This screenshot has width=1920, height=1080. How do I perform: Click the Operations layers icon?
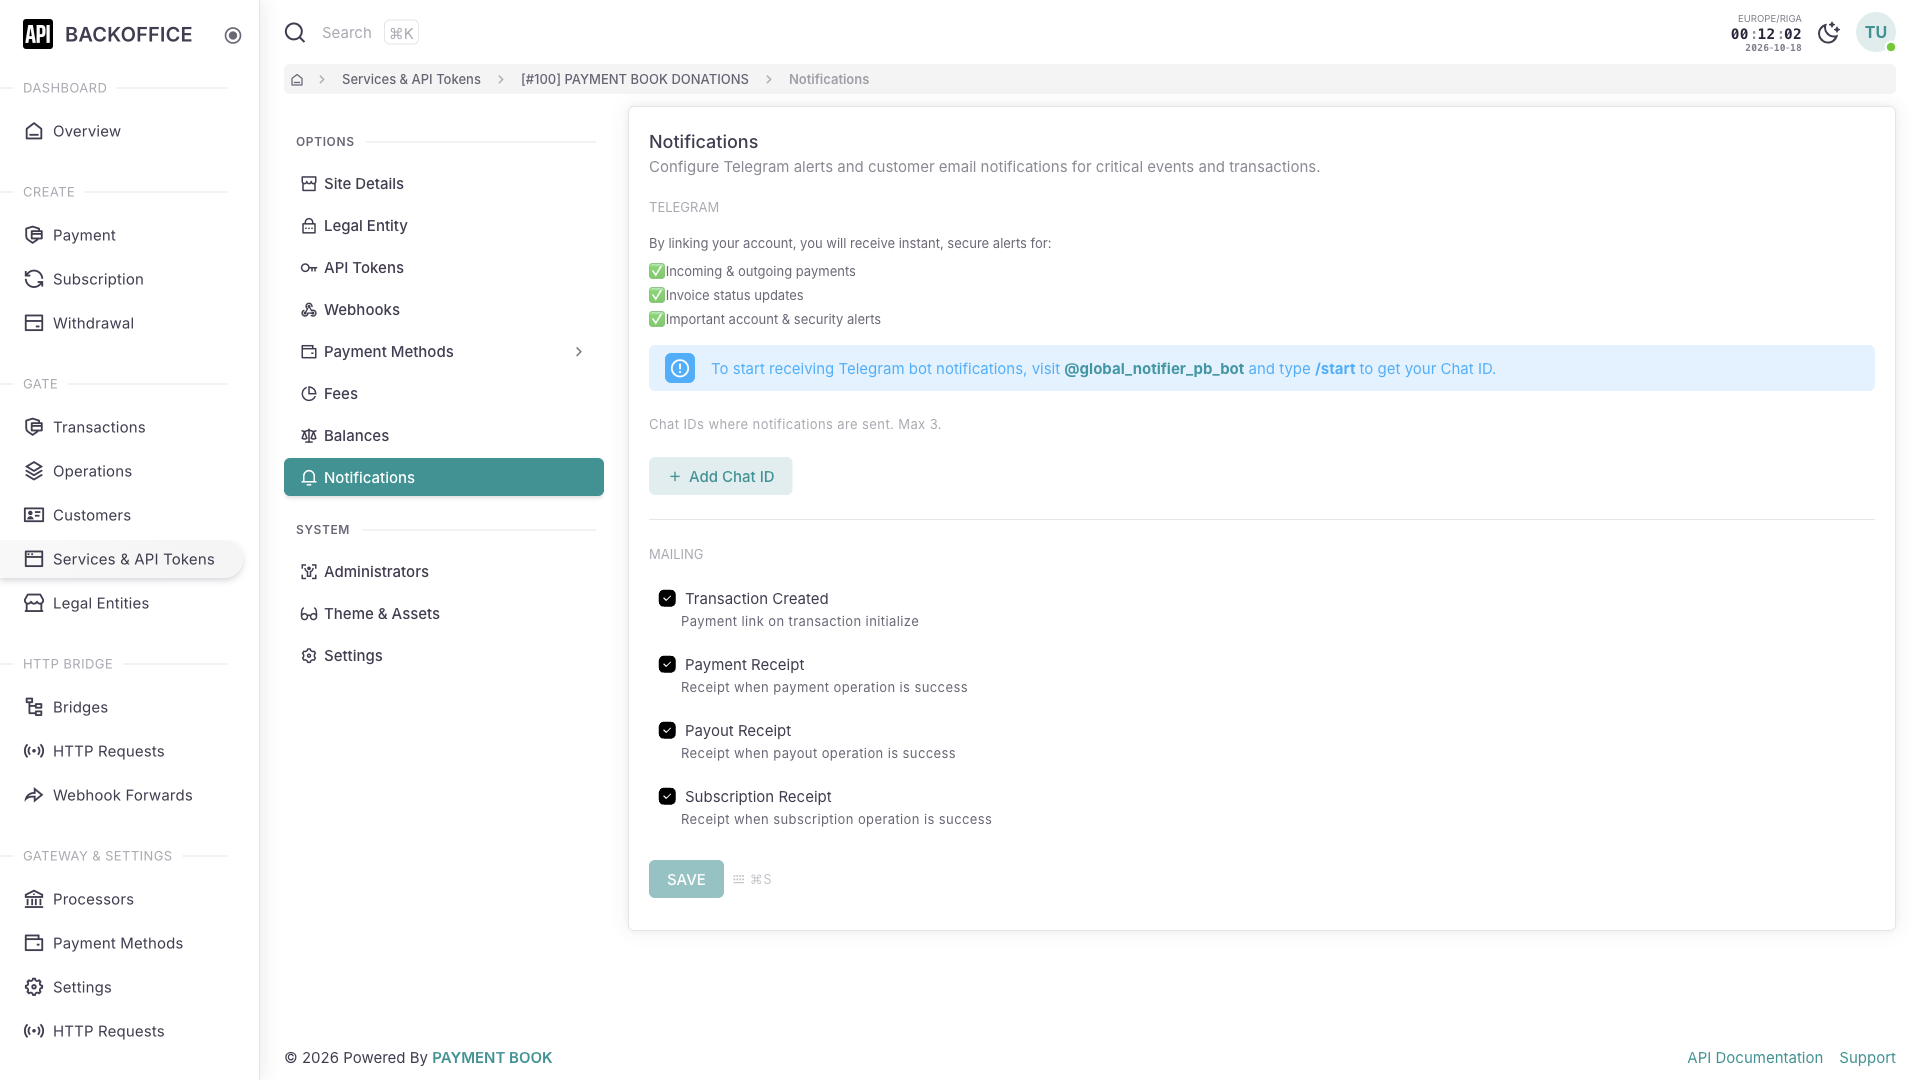click(34, 471)
